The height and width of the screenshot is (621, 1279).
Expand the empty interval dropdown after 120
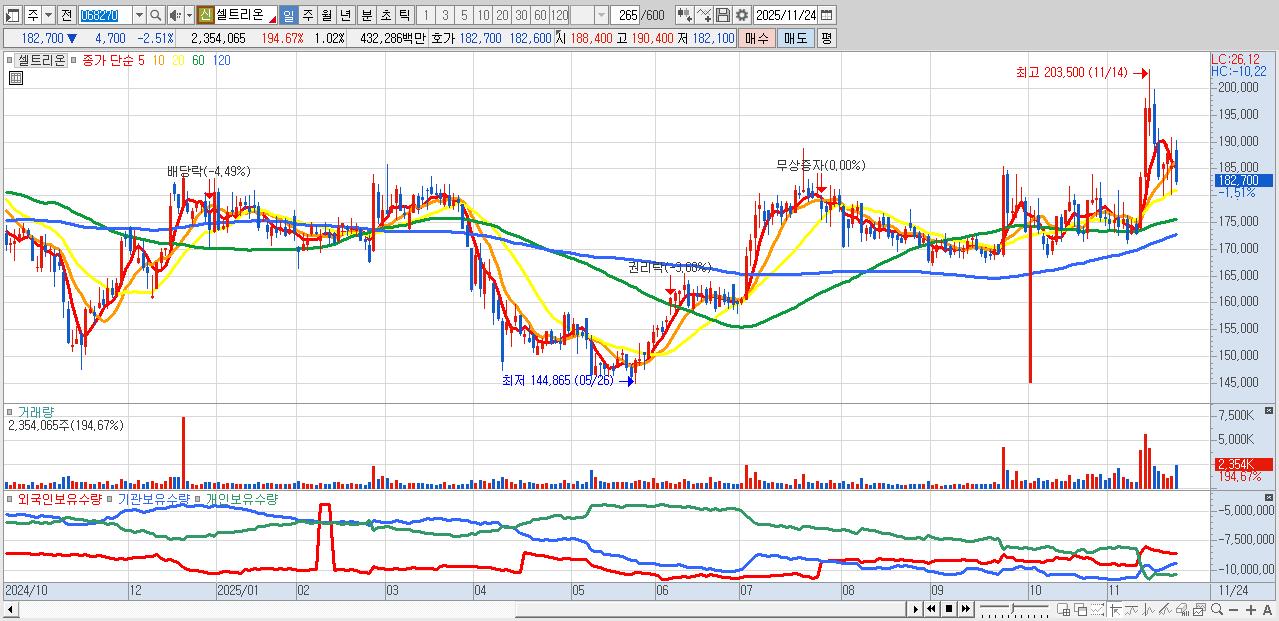click(x=601, y=15)
